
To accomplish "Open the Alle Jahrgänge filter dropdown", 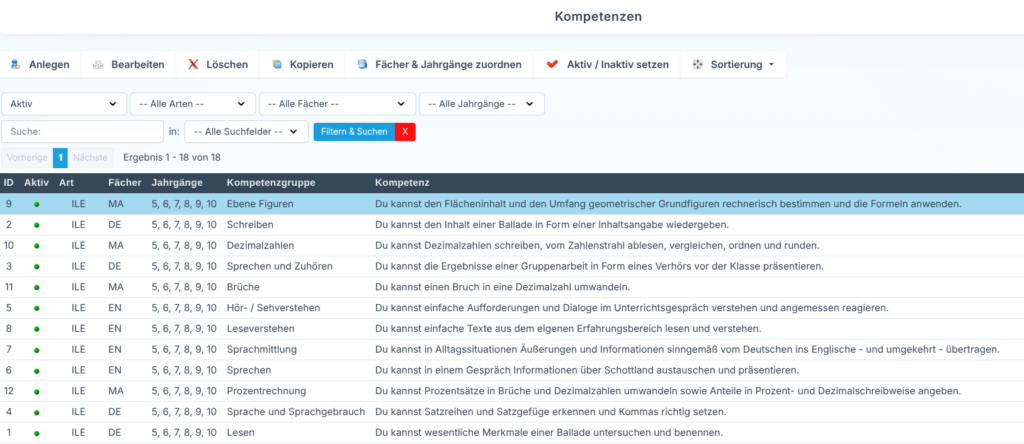I will 481,104.
